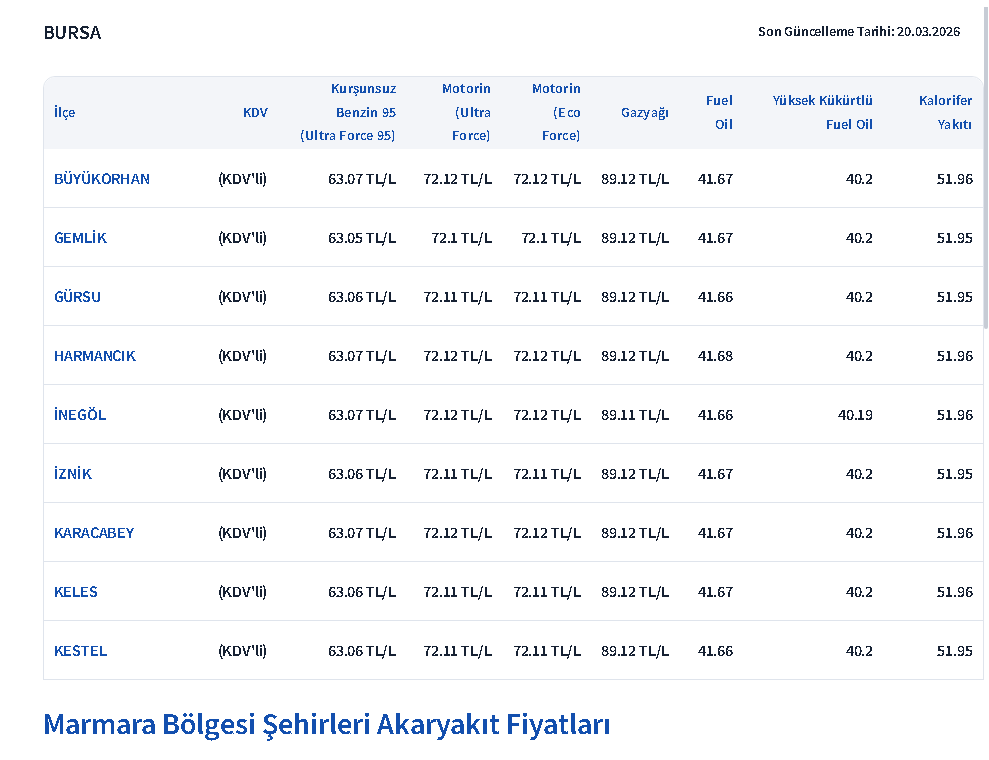Select the KELES district entry
Screen dimensions: 989x760
tap(75, 592)
